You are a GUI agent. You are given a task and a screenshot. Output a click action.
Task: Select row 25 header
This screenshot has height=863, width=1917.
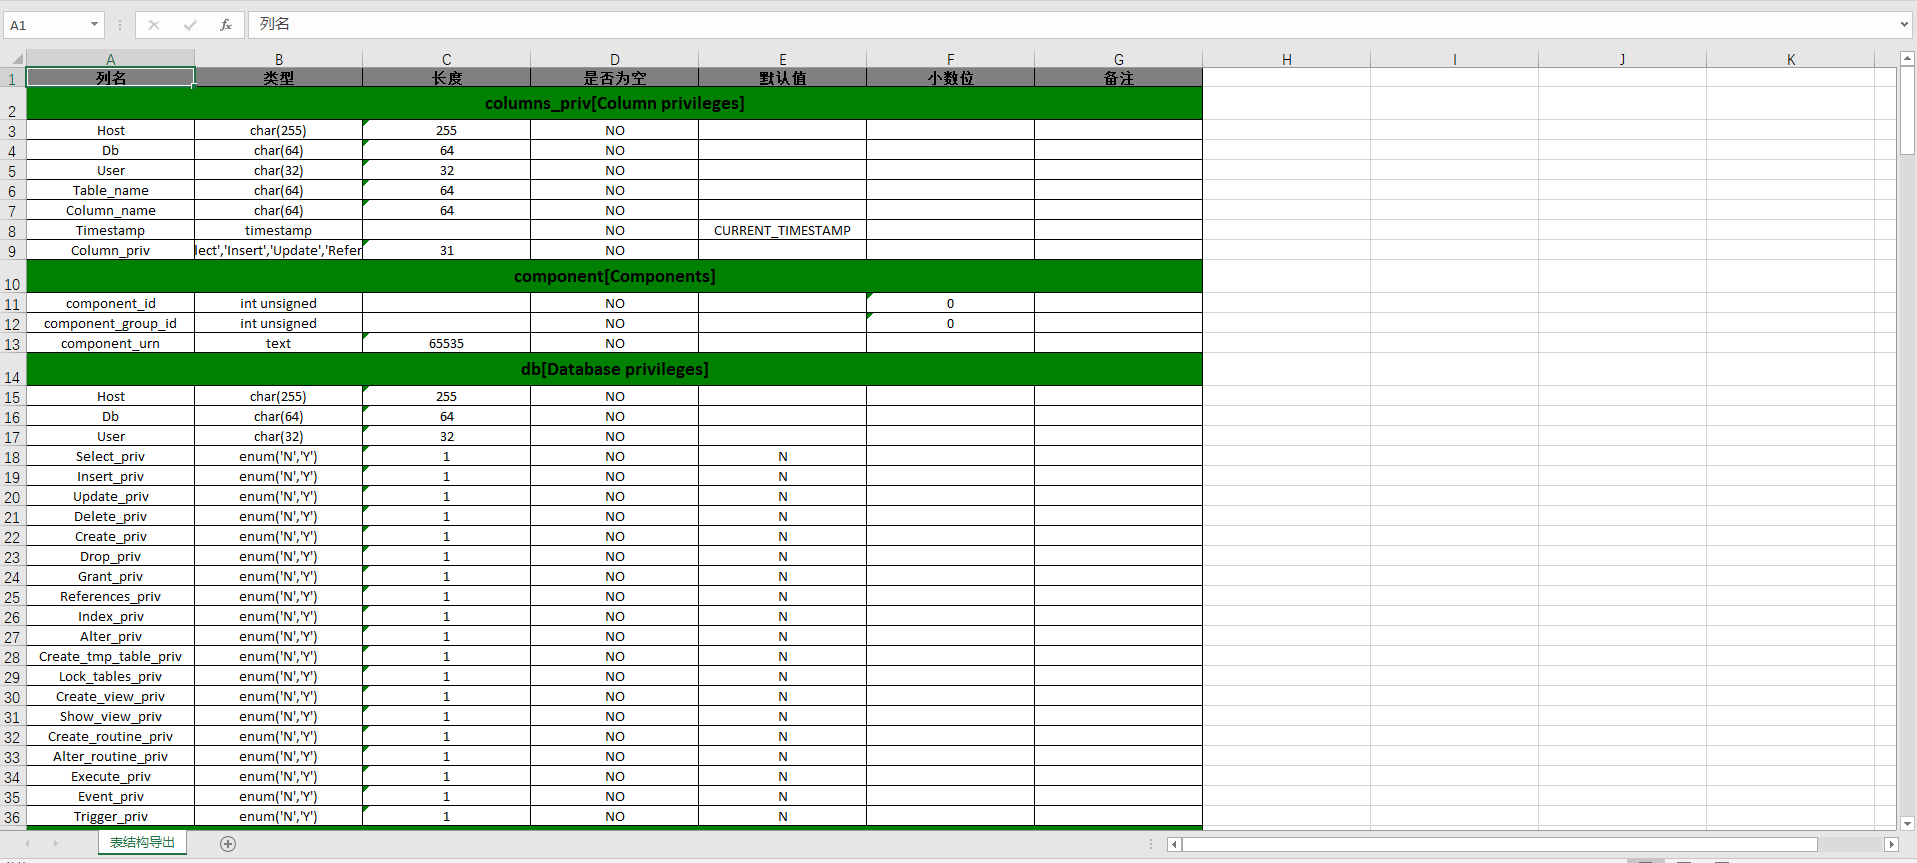12,597
